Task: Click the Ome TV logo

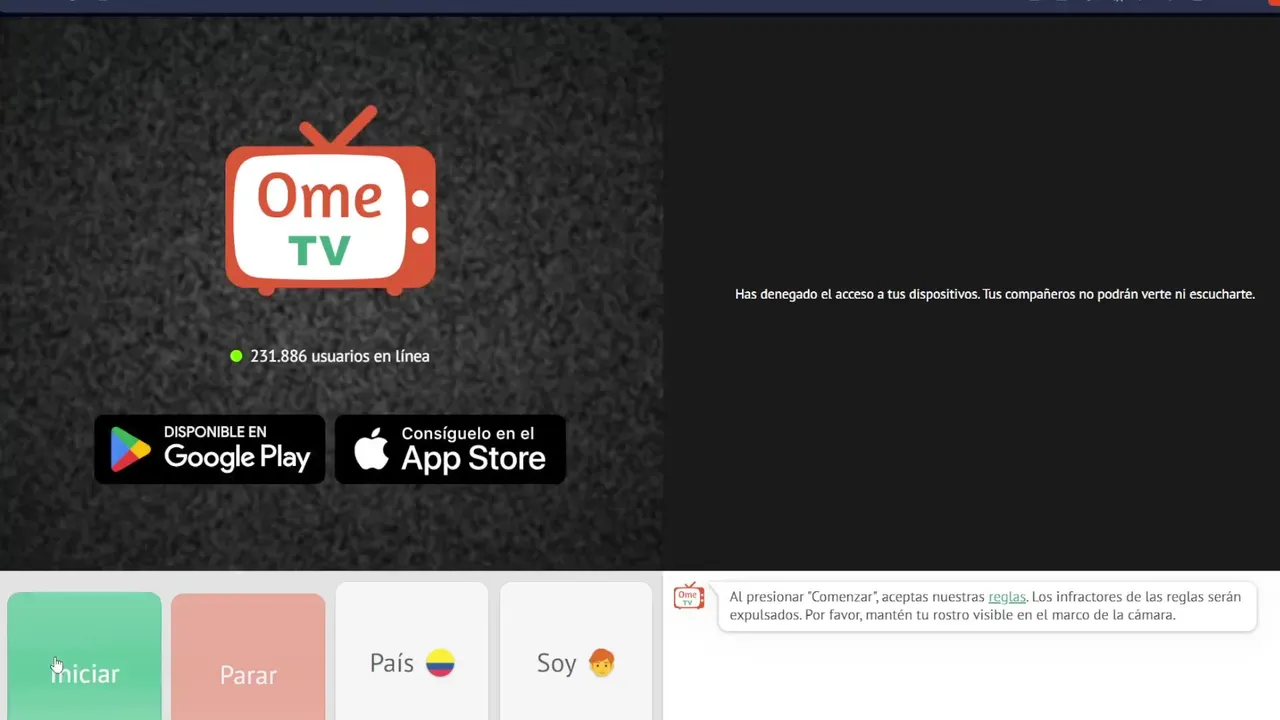Action: coord(330,200)
